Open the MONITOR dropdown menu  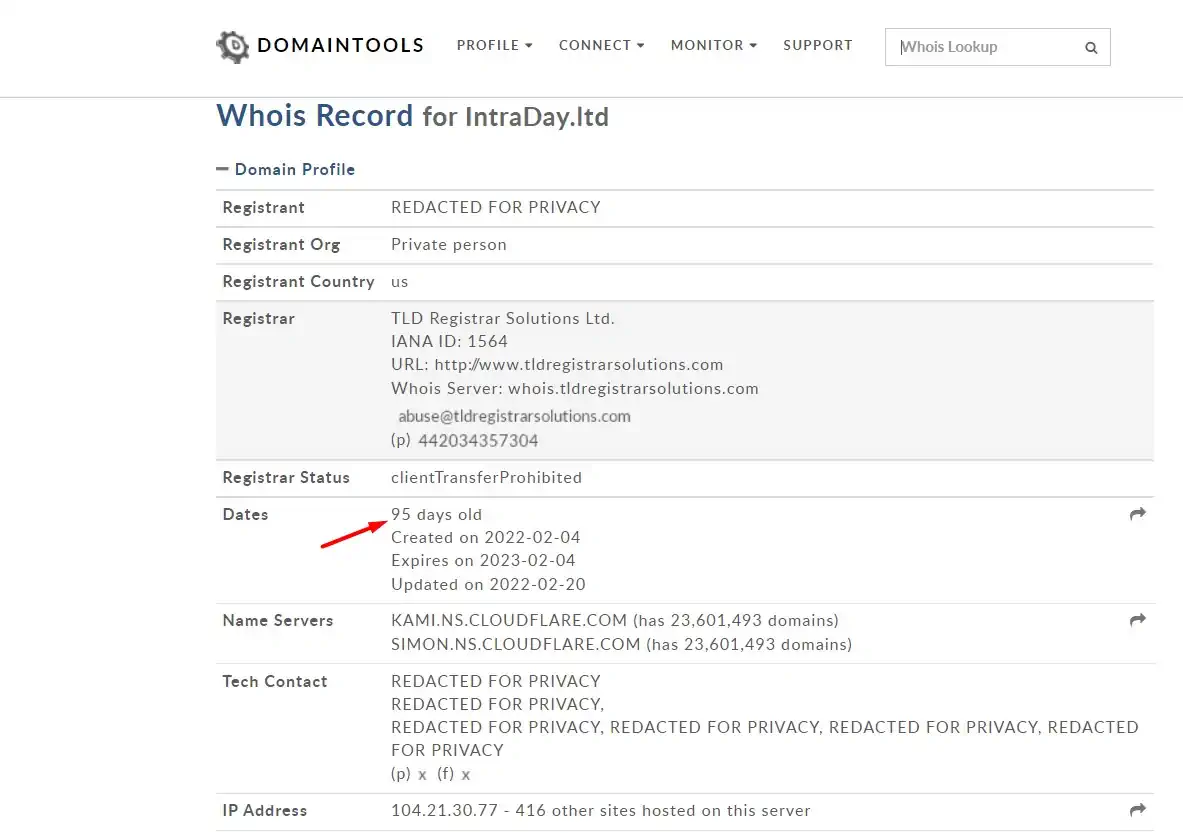(x=714, y=45)
